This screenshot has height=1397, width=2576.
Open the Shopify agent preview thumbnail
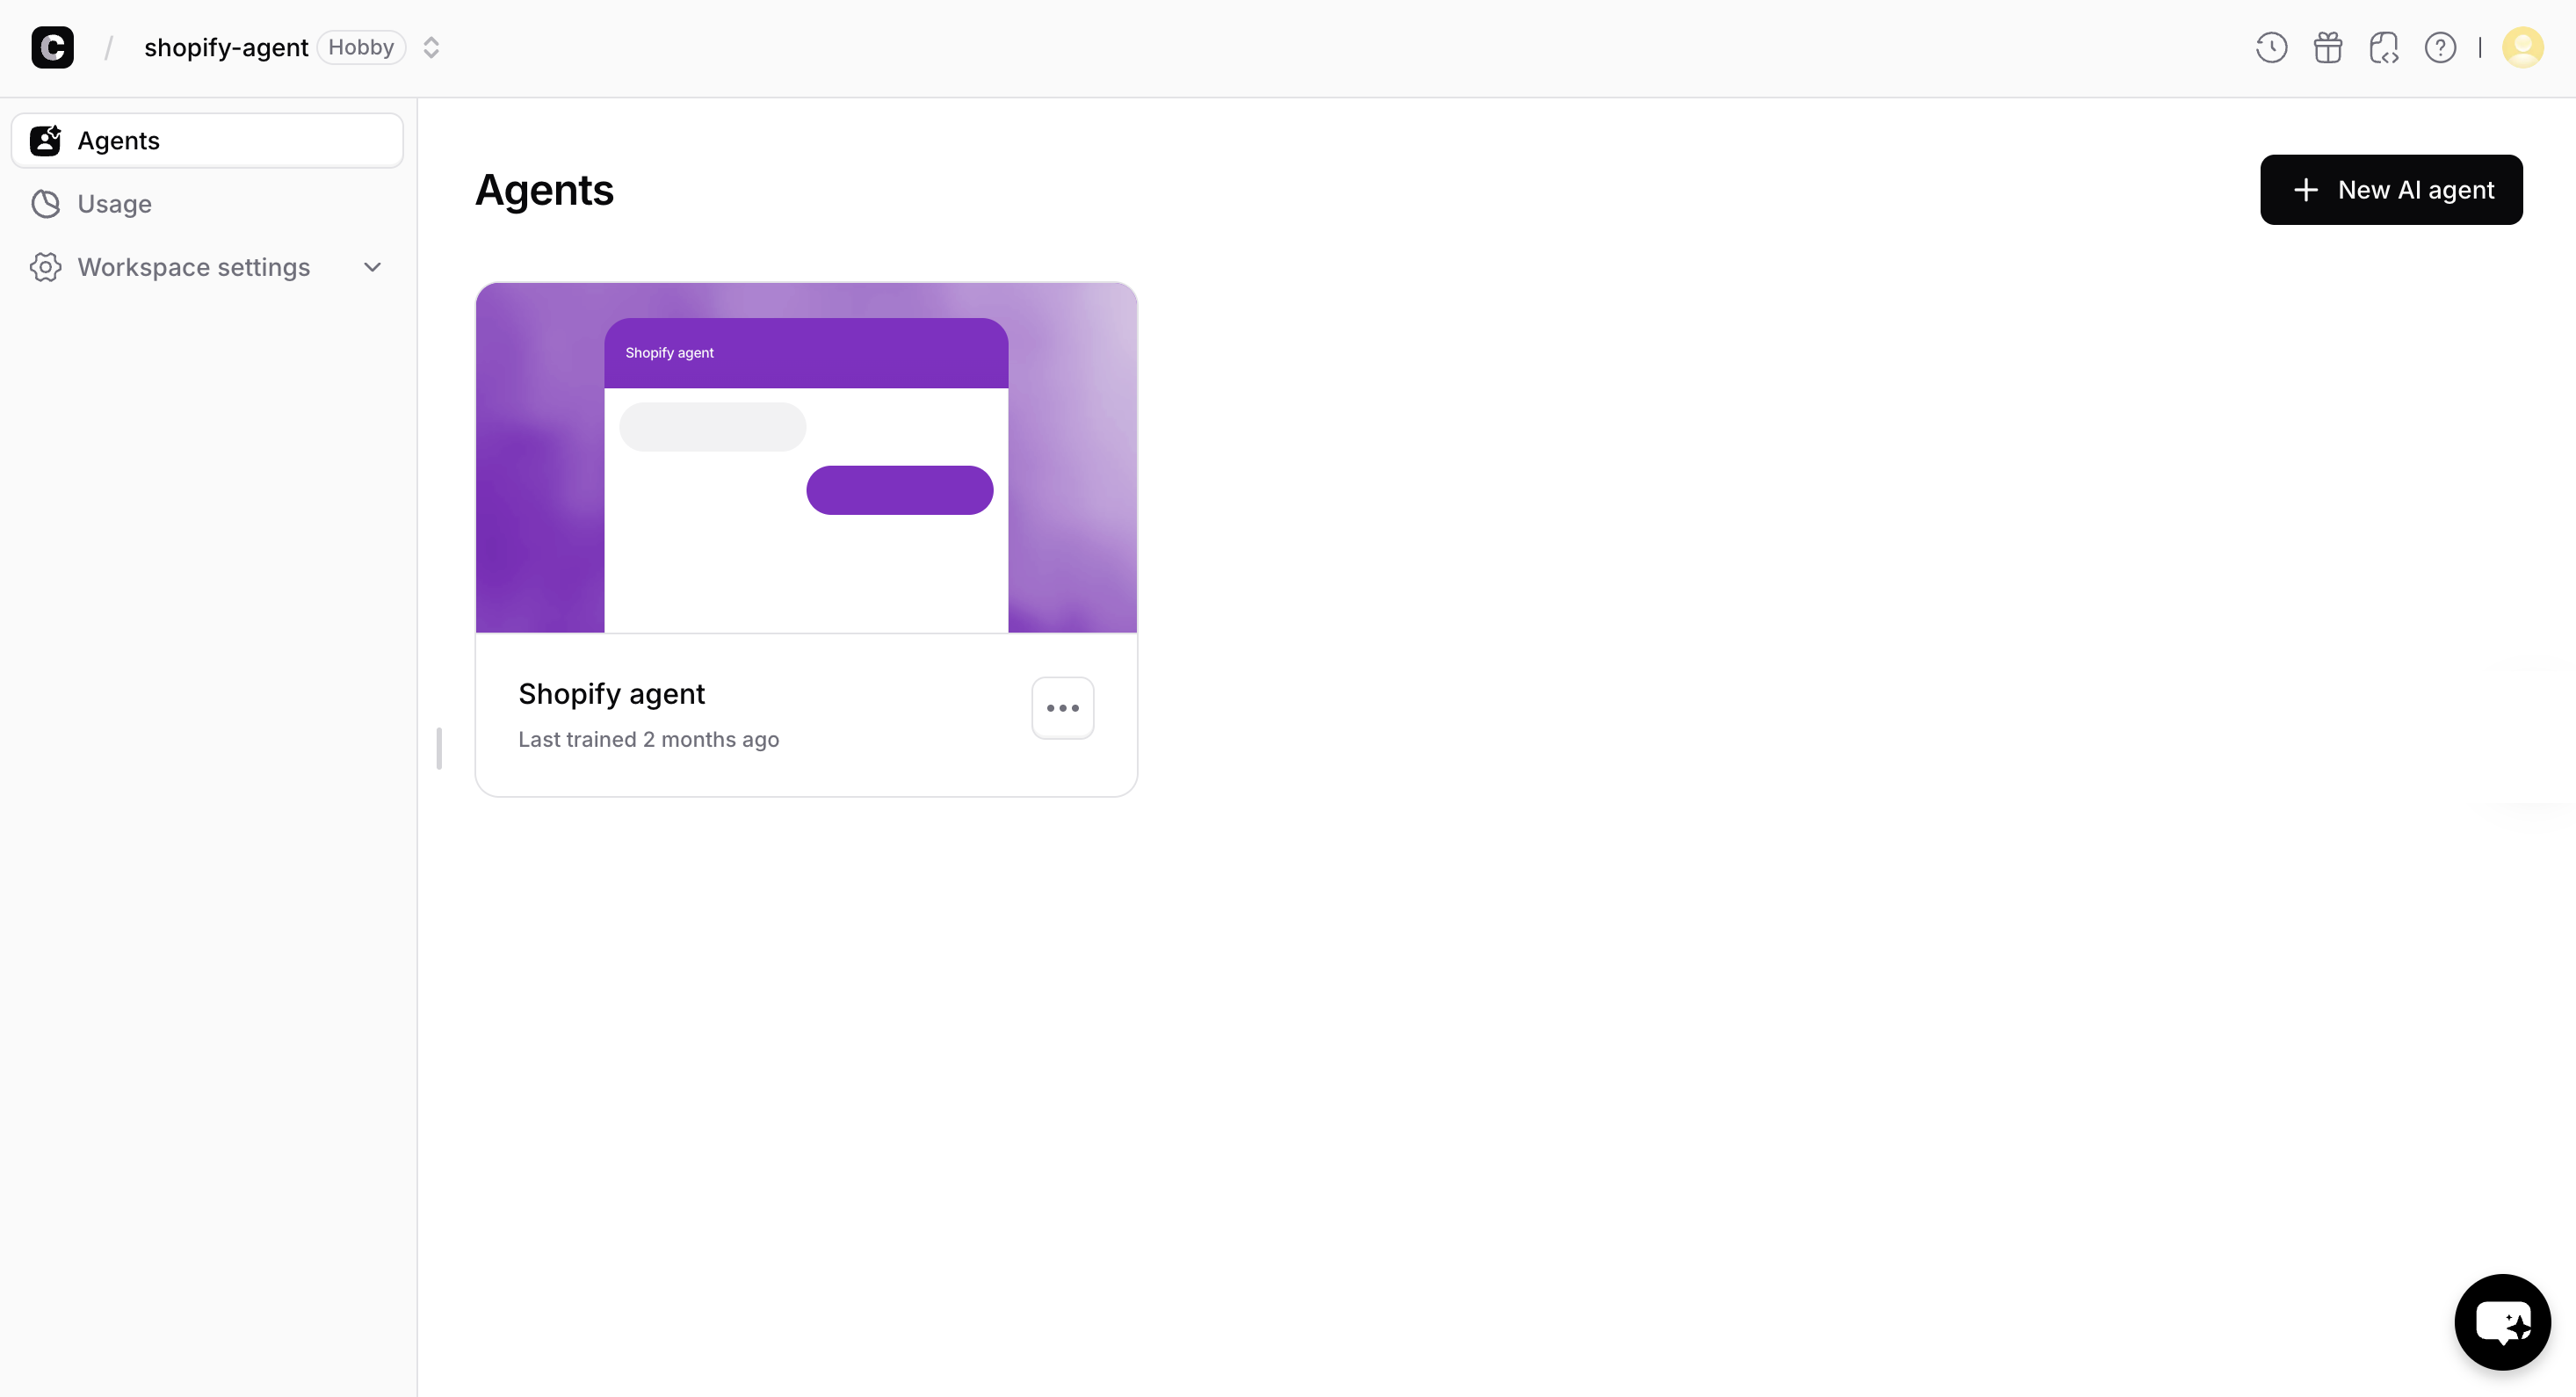point(806,458)
